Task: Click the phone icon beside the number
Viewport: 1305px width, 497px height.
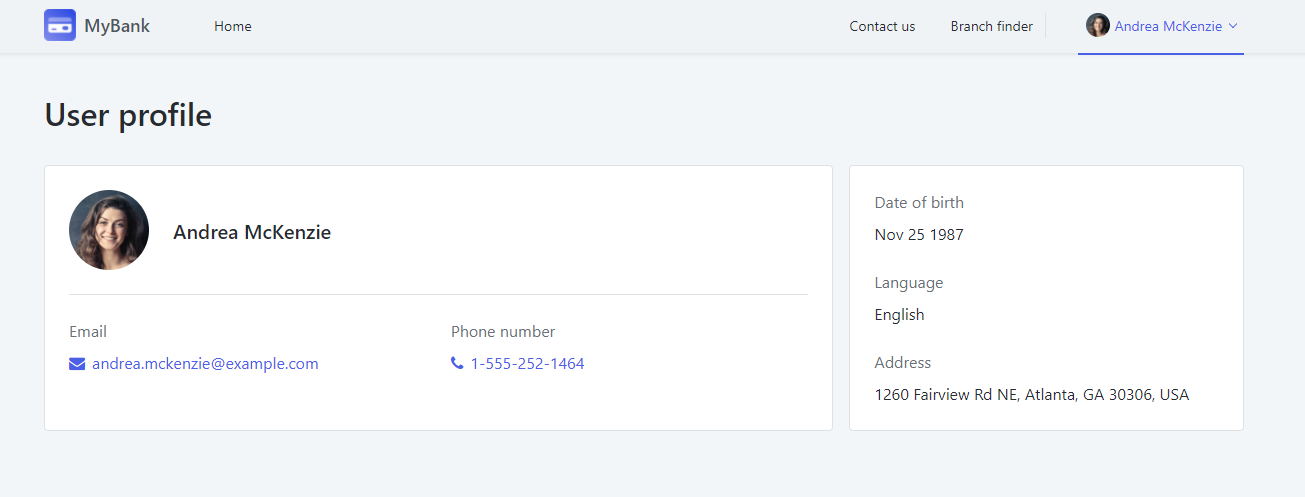Action: tap(457, 363)
